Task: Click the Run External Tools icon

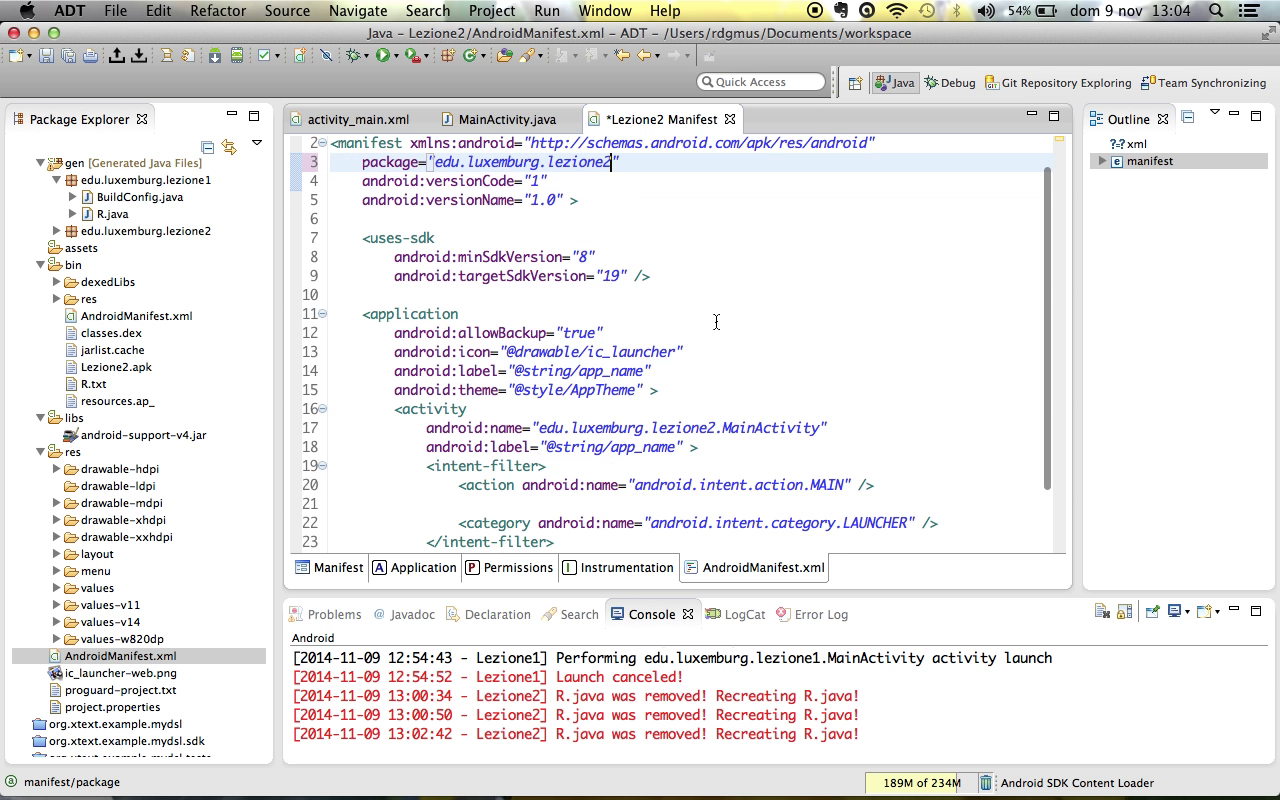Action: (x=413, y=55)
